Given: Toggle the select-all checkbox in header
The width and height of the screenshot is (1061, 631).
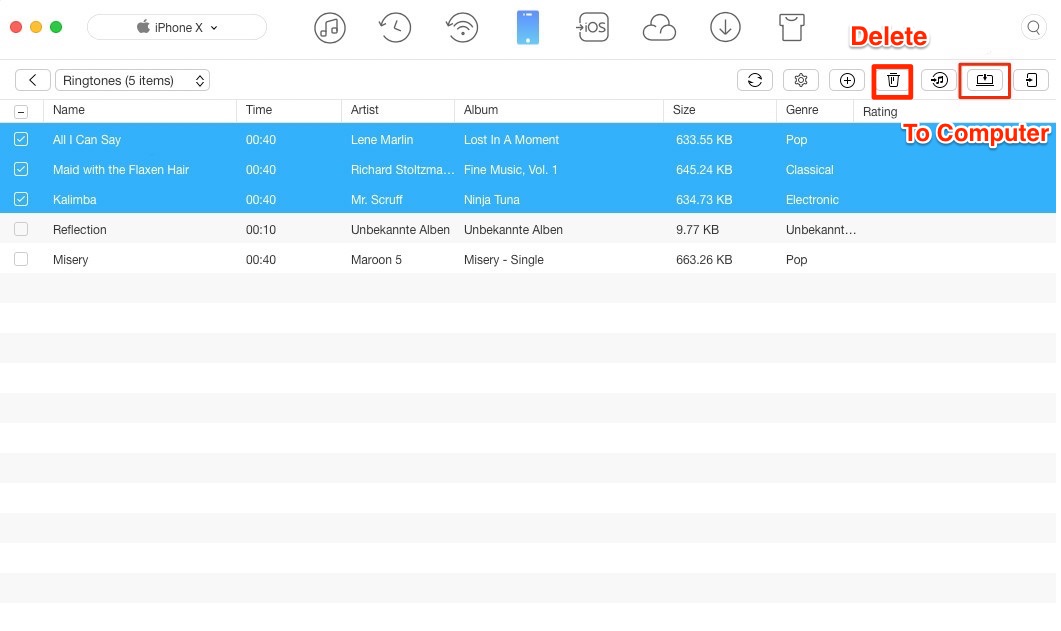Looking at the screenshot, I should click(21, 112).
